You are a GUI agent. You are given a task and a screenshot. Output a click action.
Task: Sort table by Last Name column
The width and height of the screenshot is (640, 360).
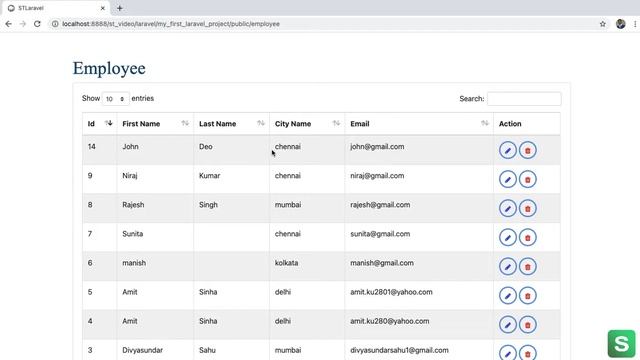click(231, 124)
